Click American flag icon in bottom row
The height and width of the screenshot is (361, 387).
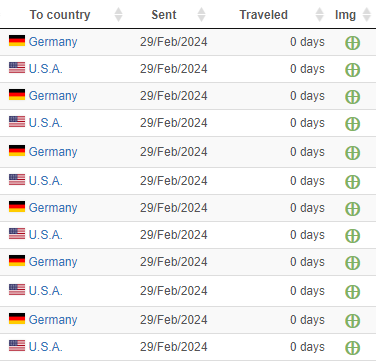click(17, 346)
